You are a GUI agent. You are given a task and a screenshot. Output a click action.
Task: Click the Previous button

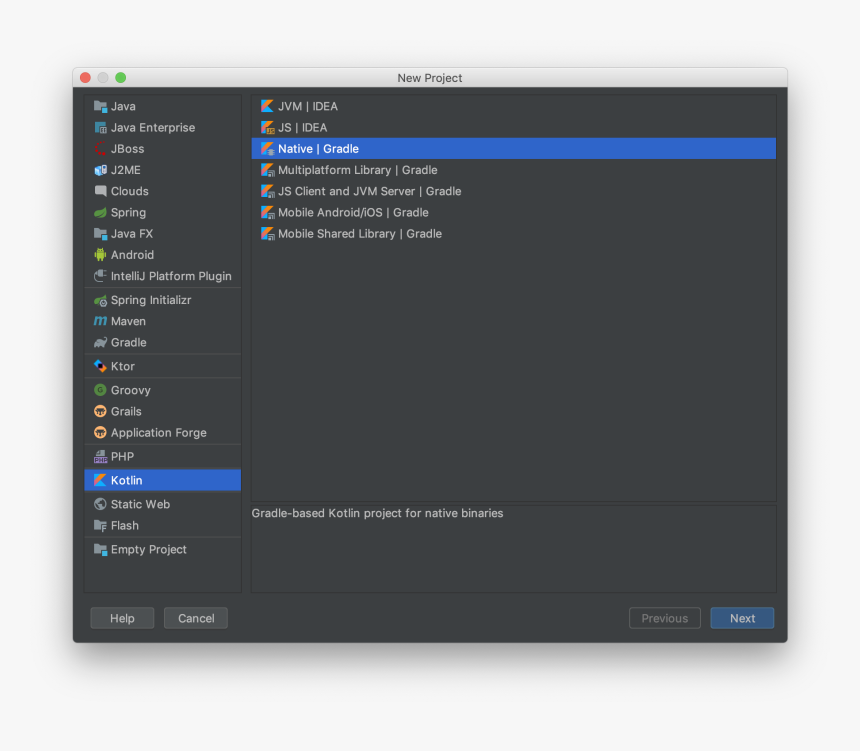coord(665,618)
